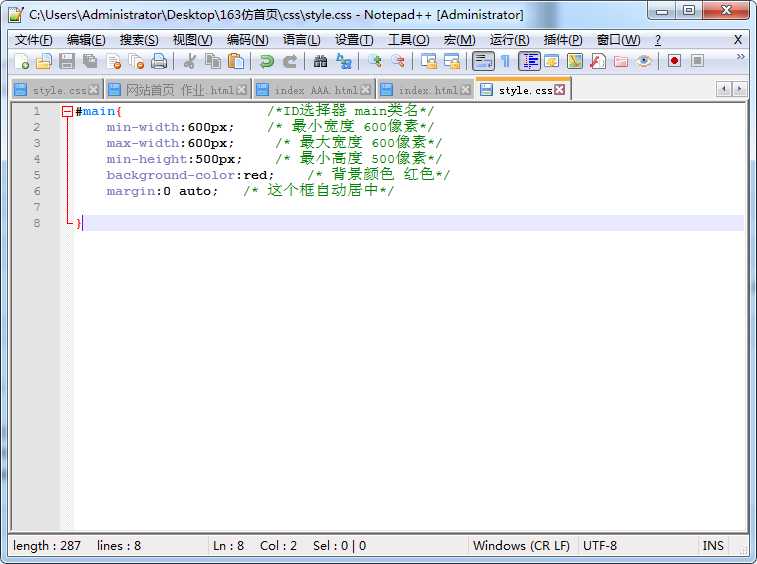Cut selection with scissors icon
This screenshot has height=564, width=757.
point(190,61)
